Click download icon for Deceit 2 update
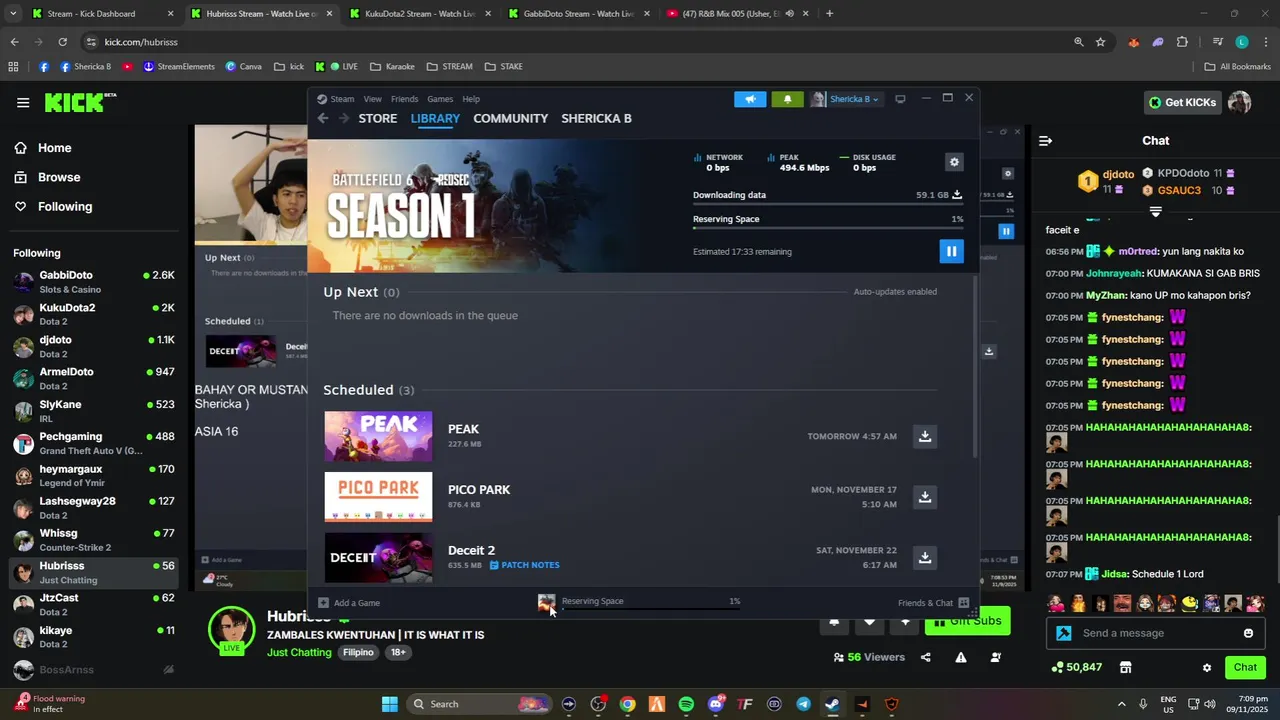 click(925, 557)
